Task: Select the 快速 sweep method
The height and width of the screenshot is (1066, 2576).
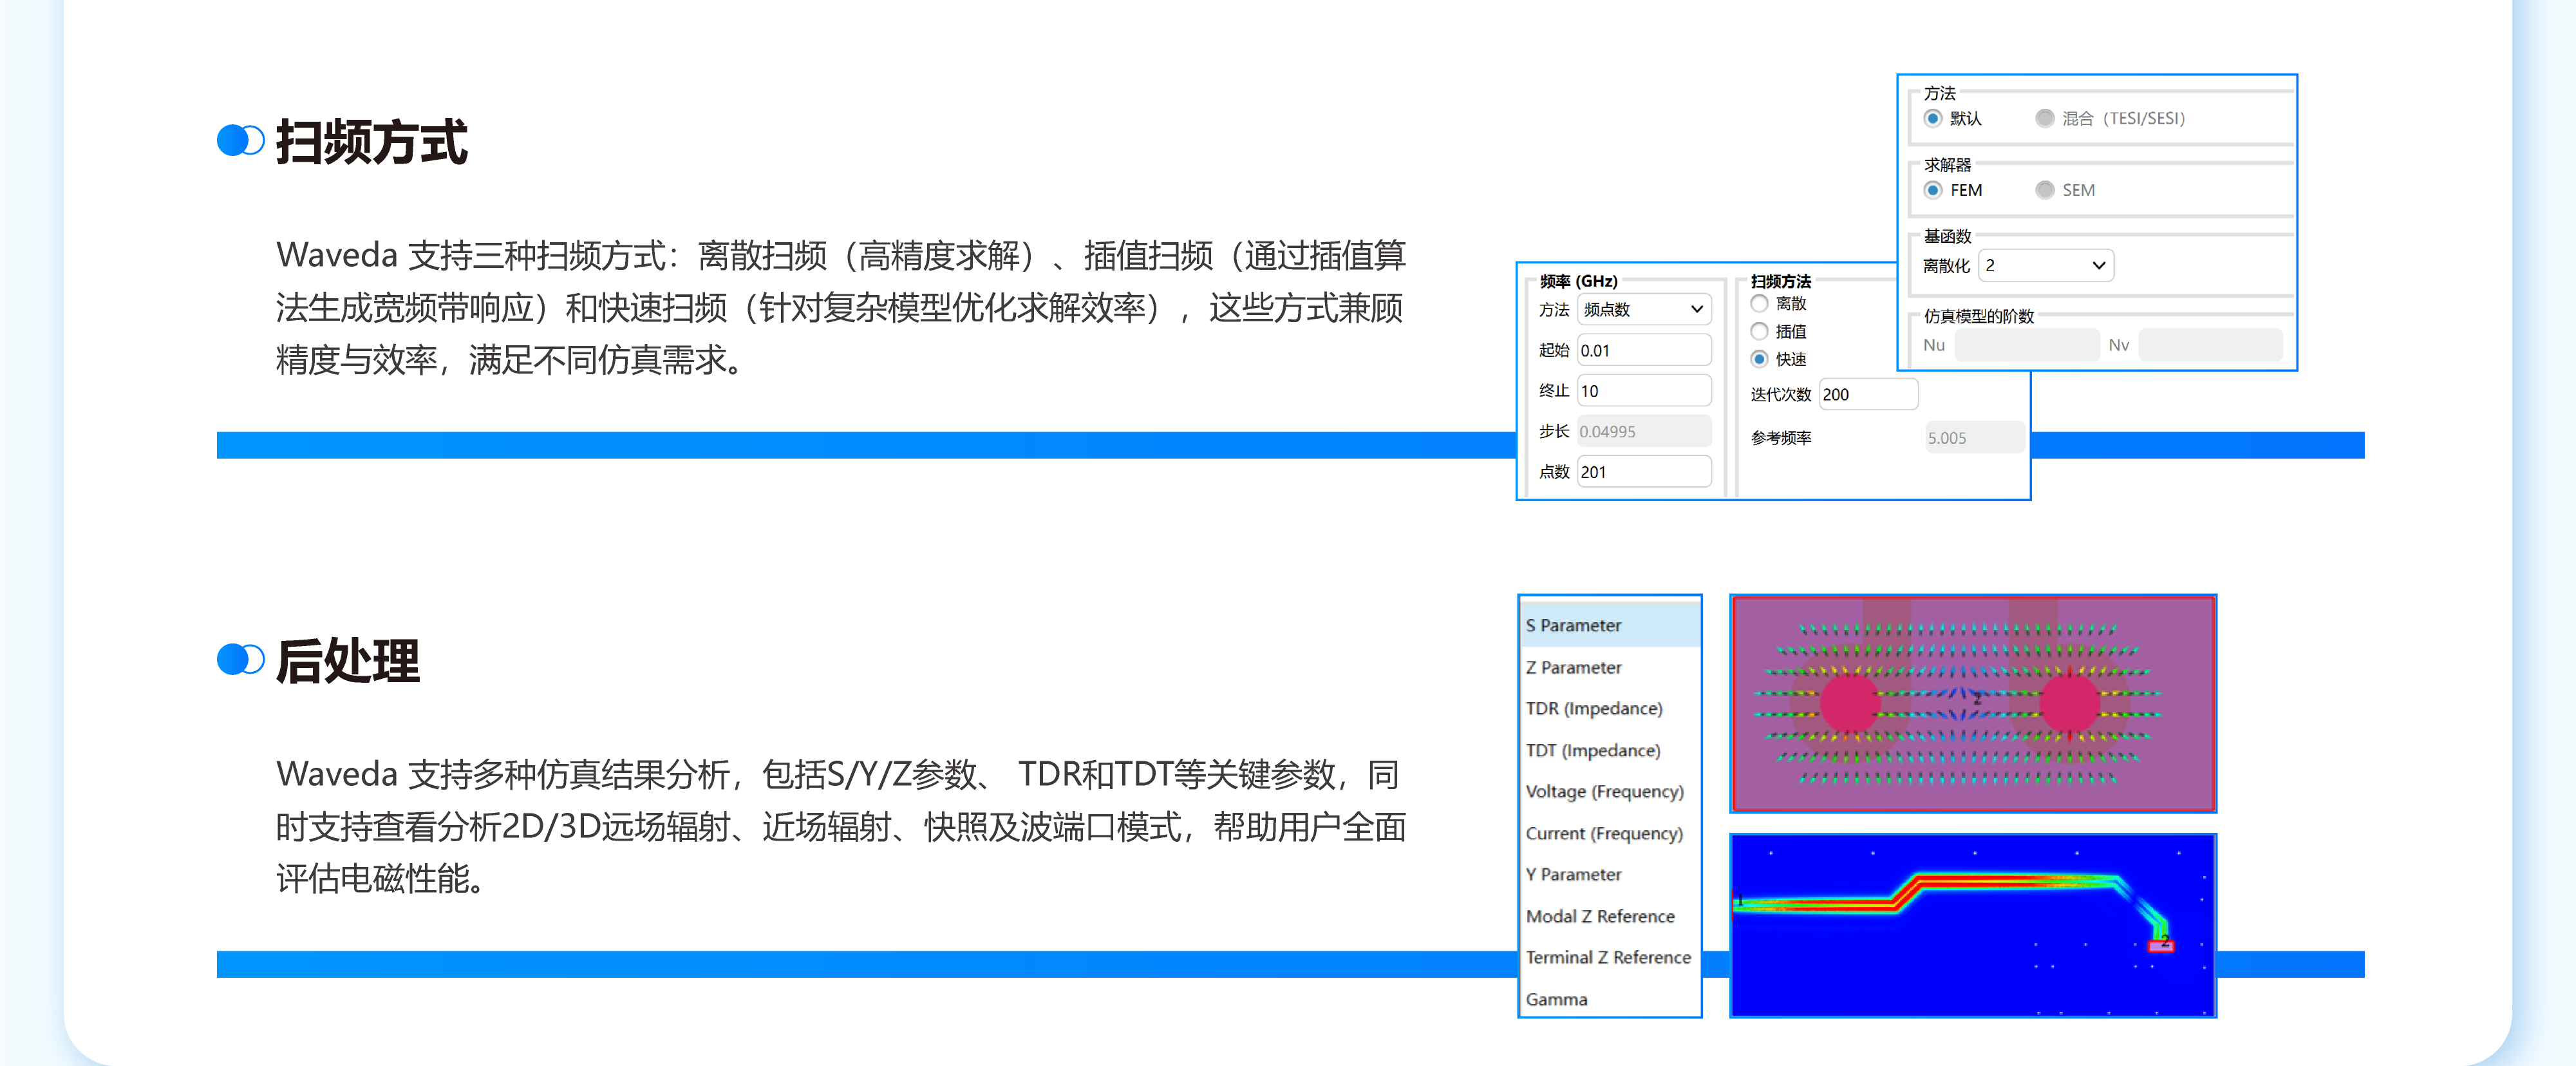Action: point(1760,359)
